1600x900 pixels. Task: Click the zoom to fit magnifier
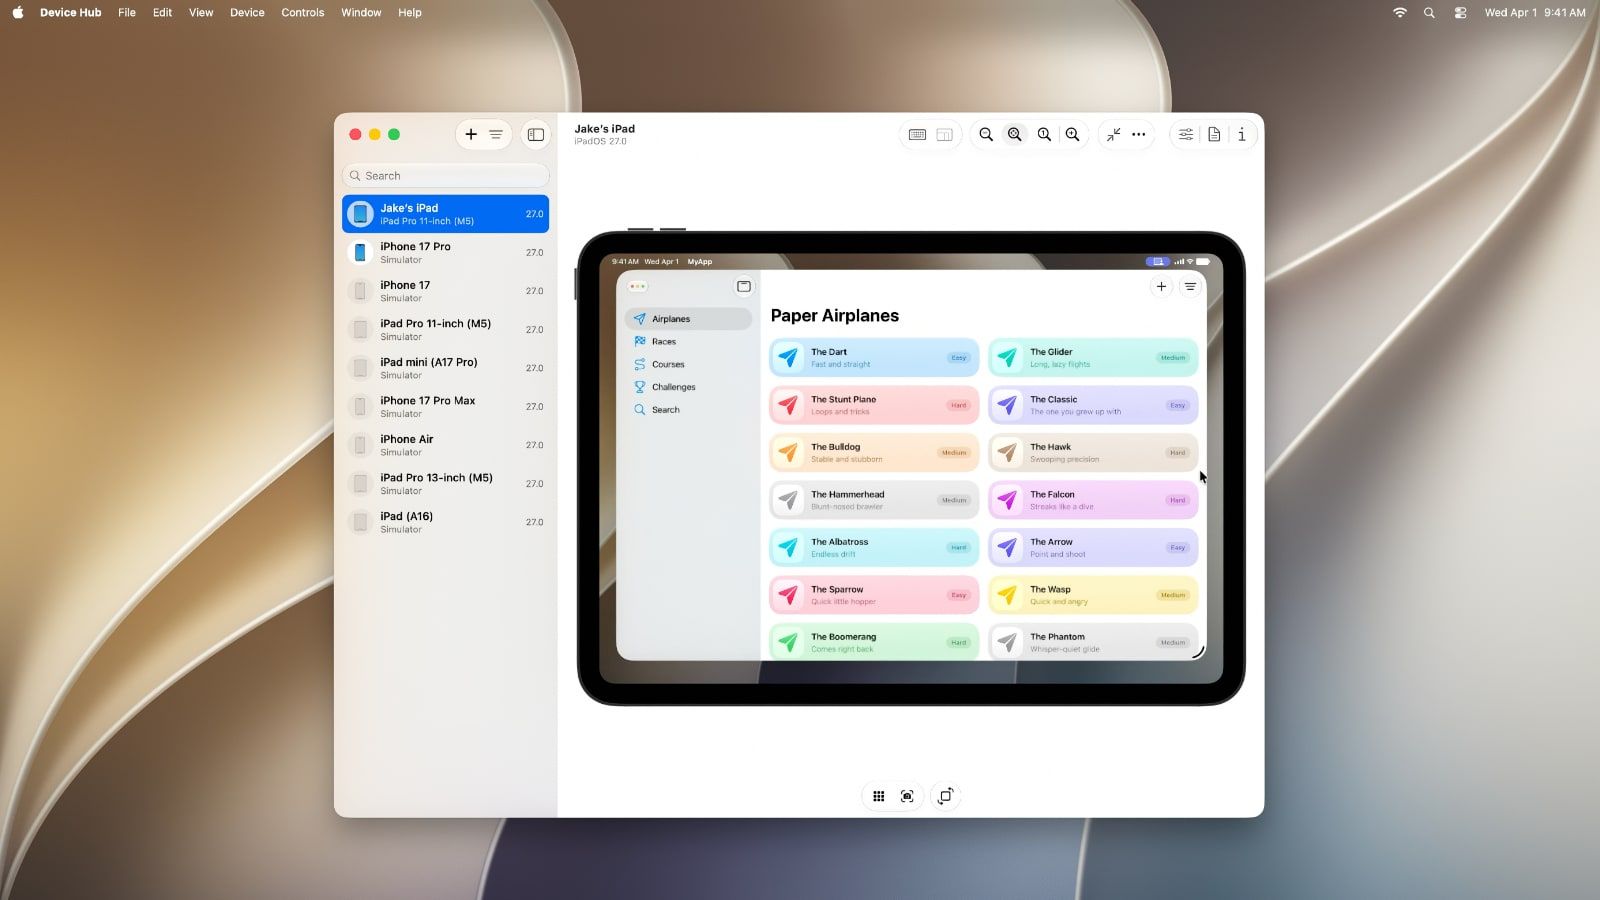(x=1015, y=134)
